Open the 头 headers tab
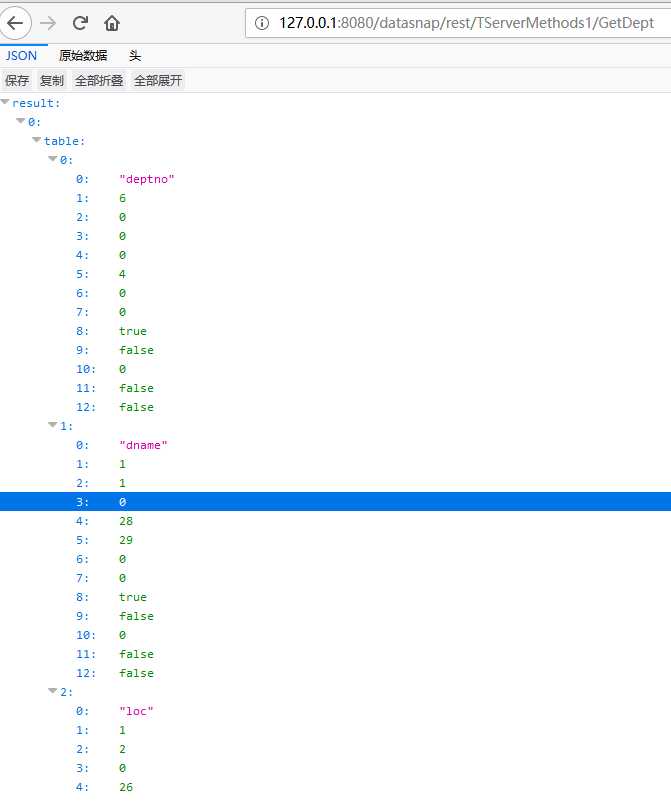Viewport: 671px width, 801px height. (135, 55)
